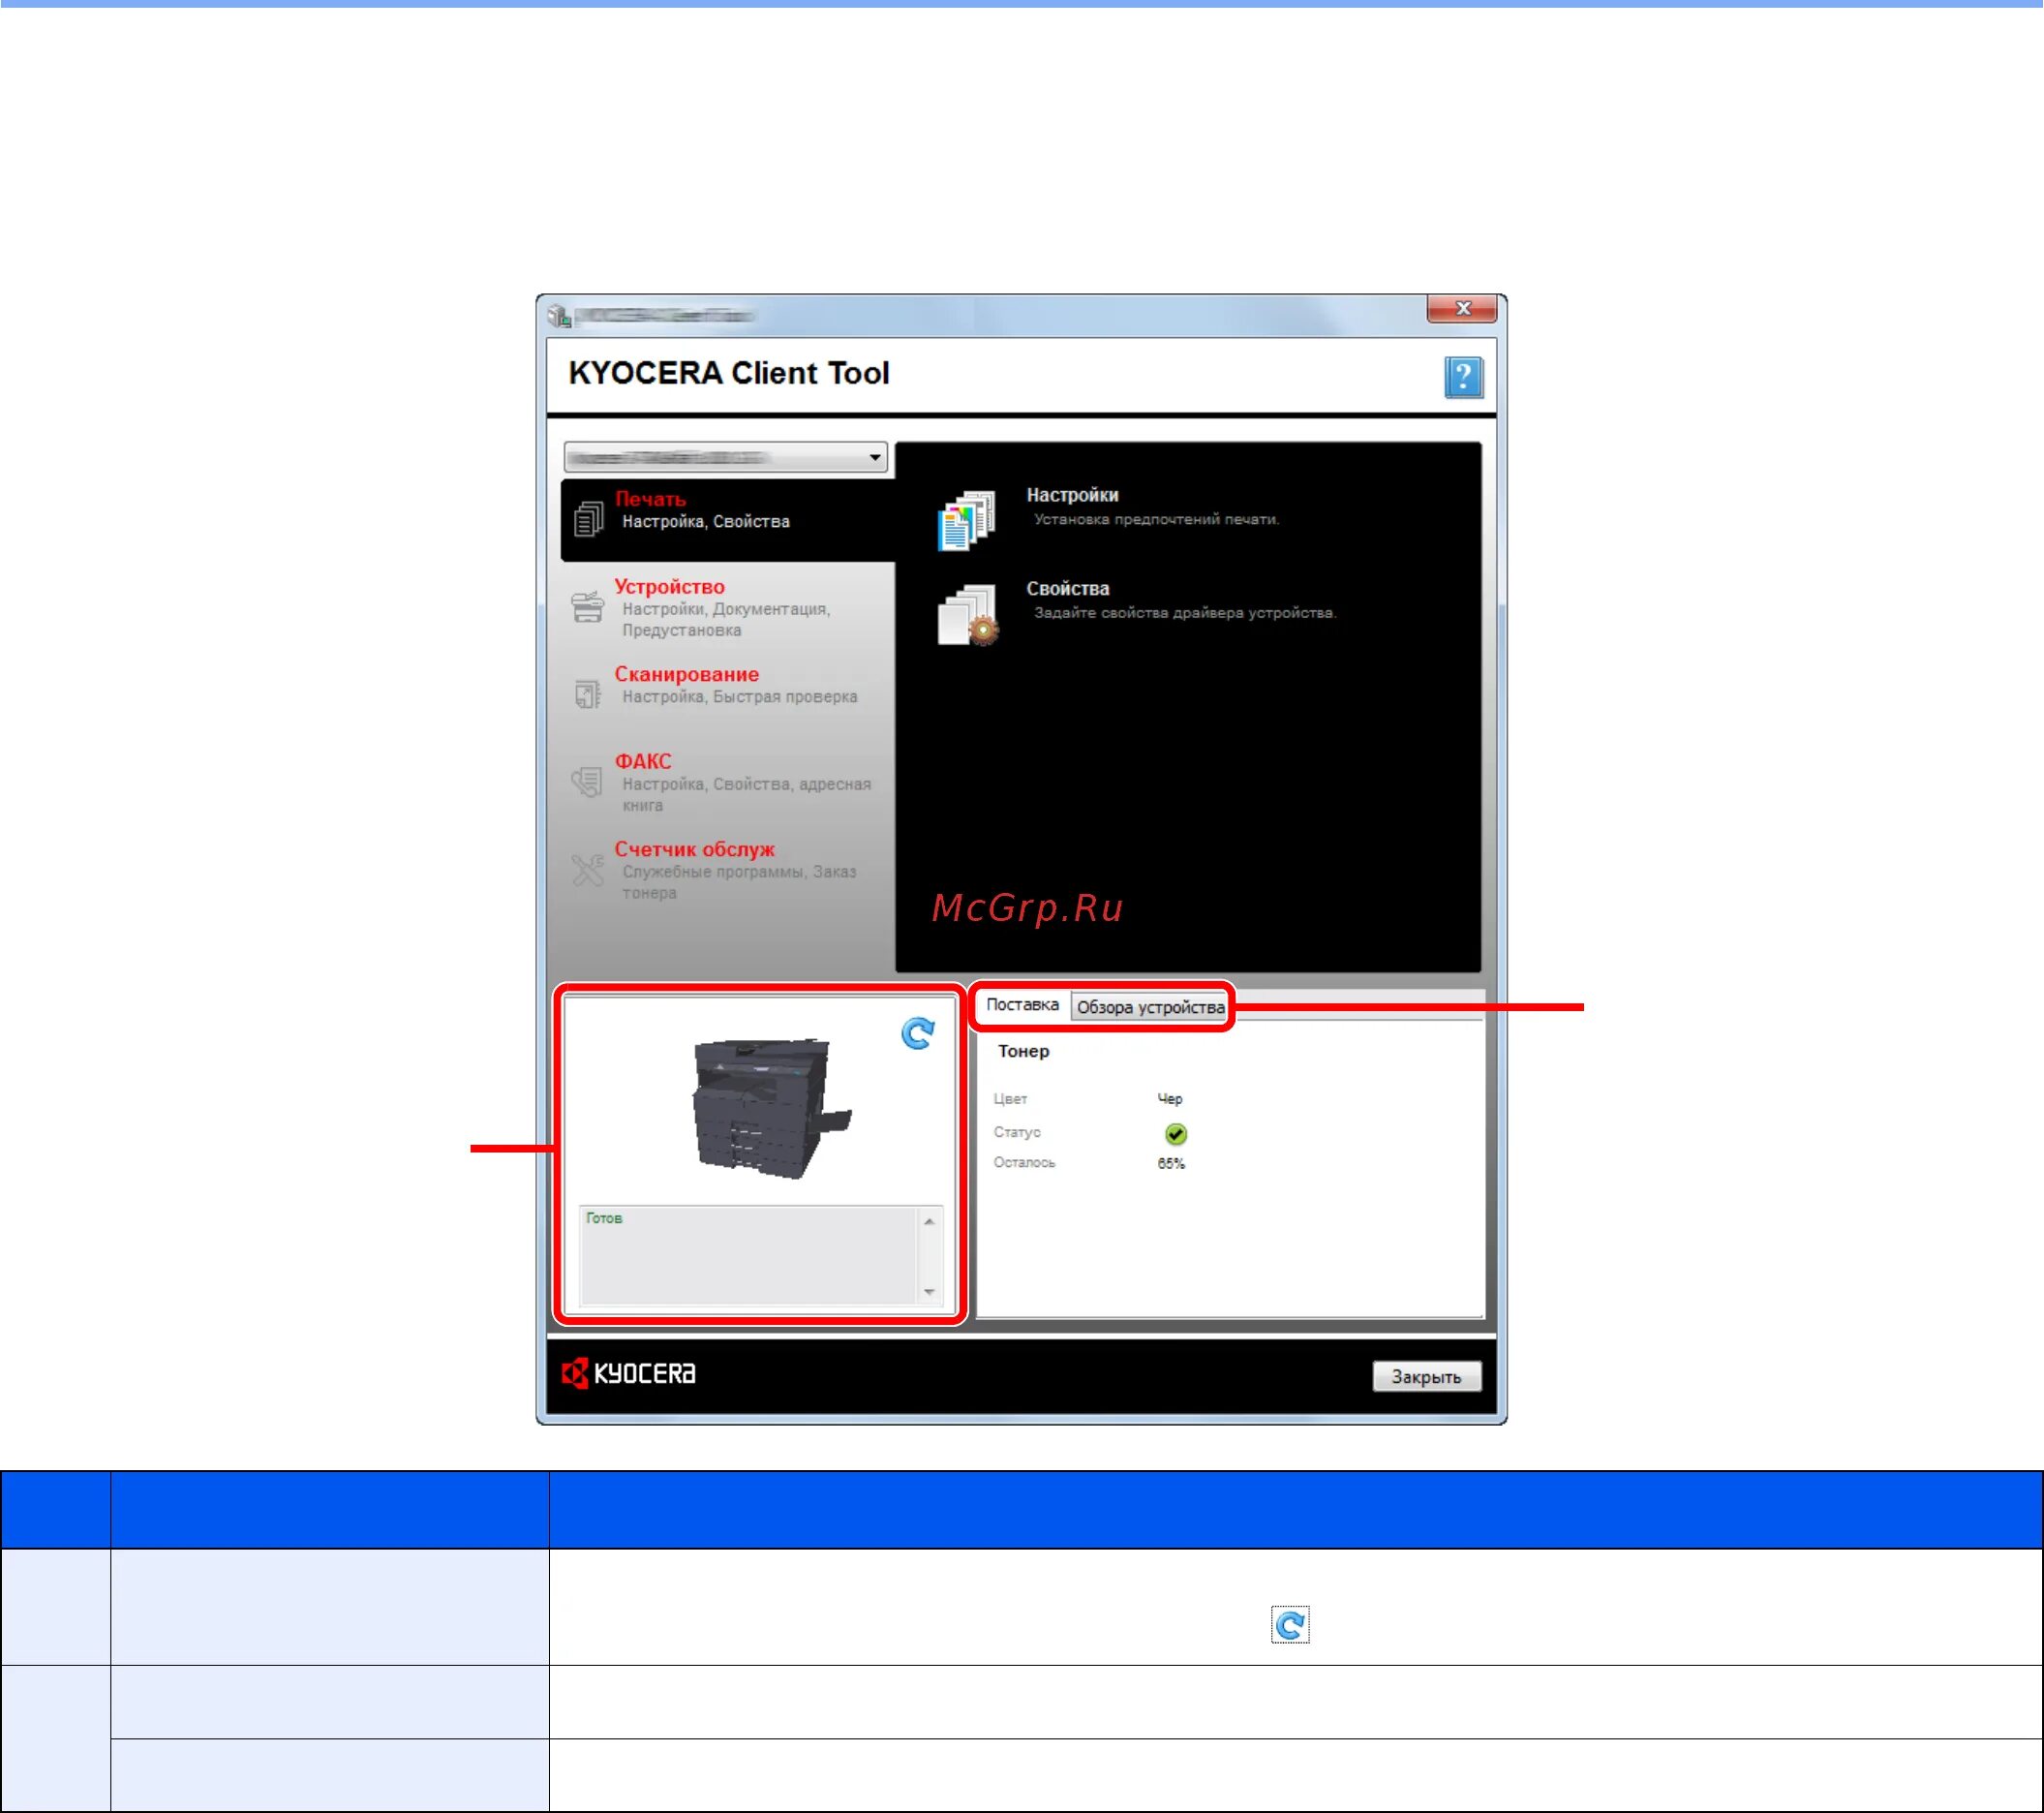This screenshot has width=2044, height=1813.
Task: Click the Сканирование scanner icon
Action: click(587, 693)
